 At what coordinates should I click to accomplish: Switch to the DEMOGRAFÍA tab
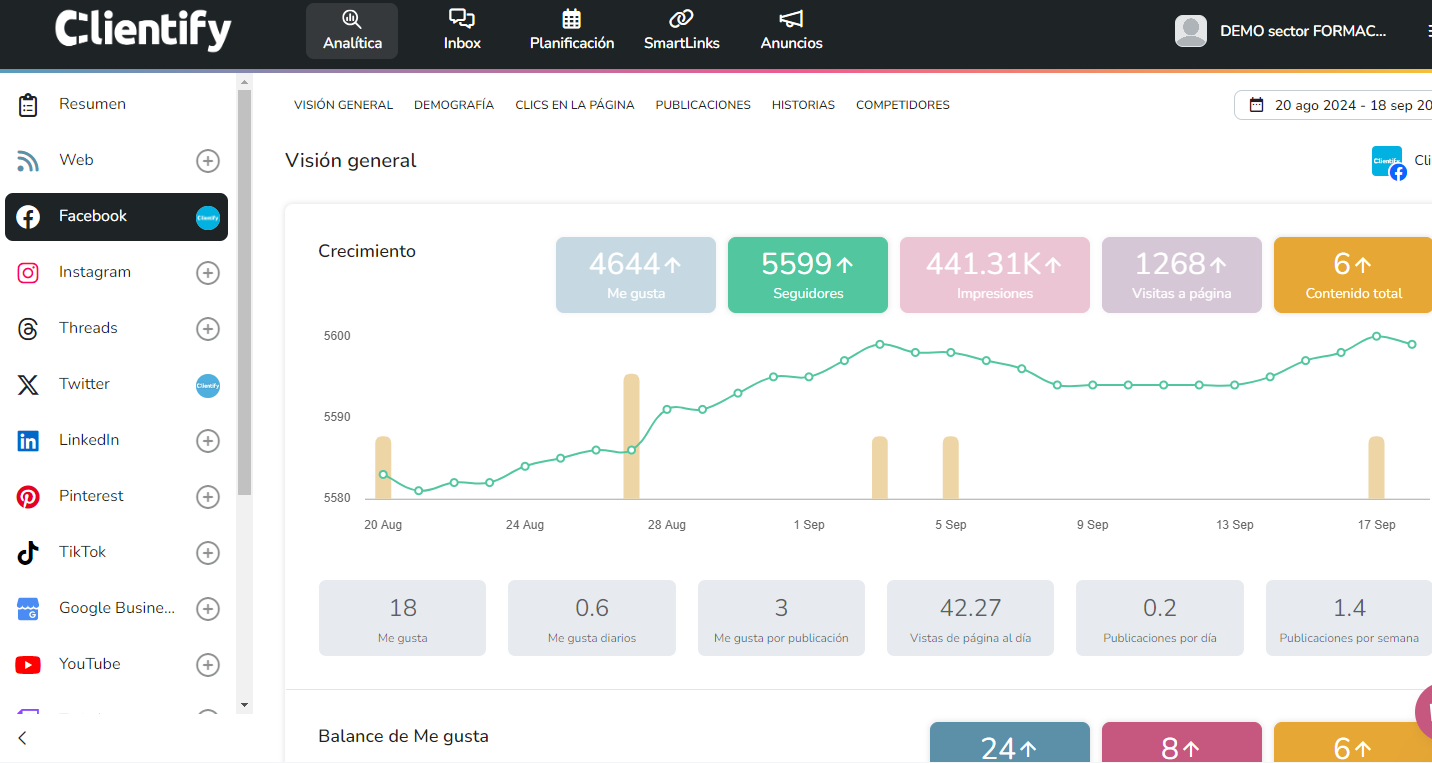pos(454,105)
